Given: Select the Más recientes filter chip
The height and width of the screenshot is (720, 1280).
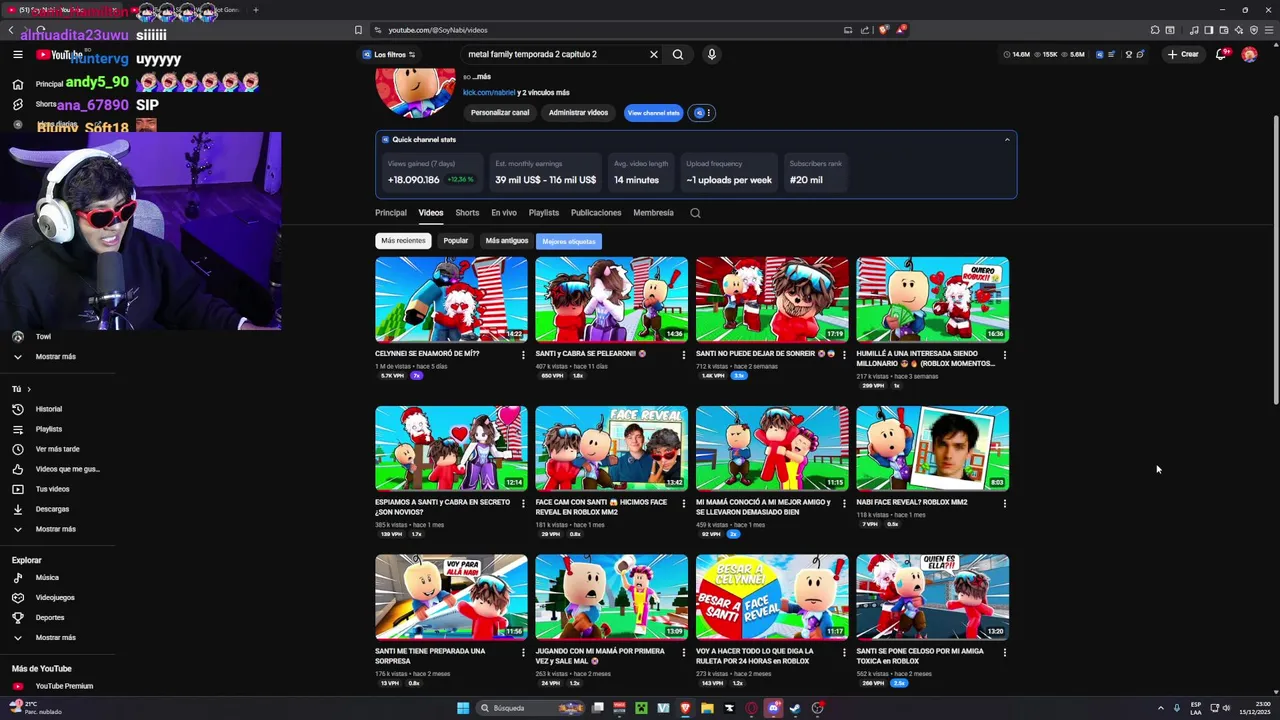Looking at the screenshot, I should point(403,241).
